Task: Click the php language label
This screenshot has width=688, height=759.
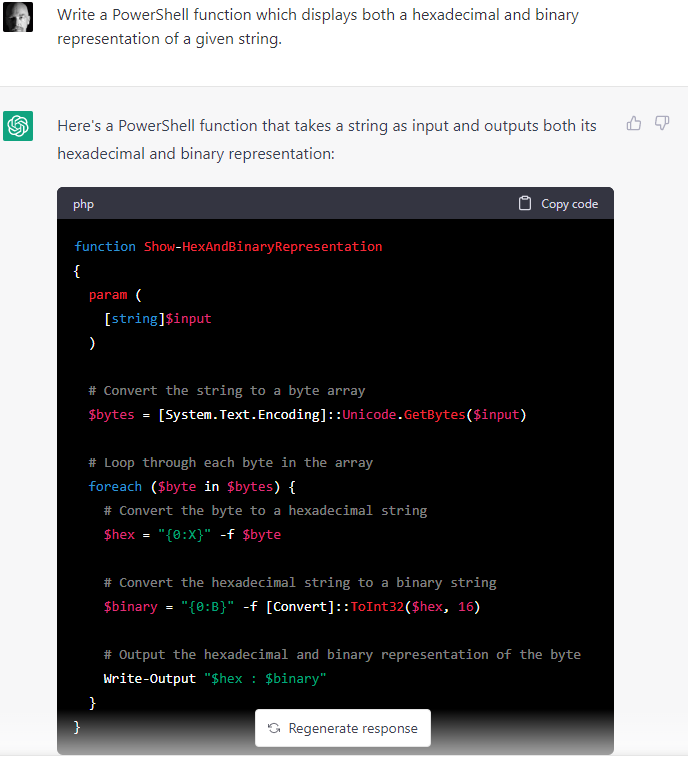Action: [x=83, y=204]
